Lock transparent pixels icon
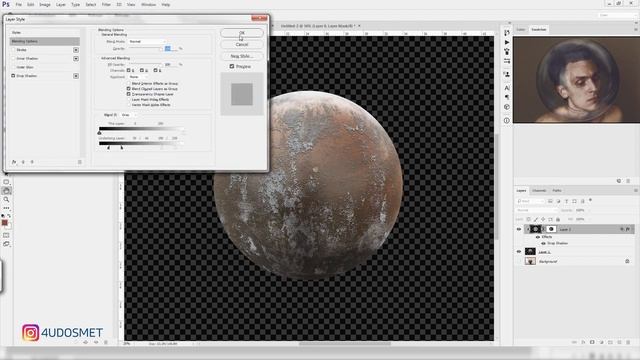 click(529, 219)
